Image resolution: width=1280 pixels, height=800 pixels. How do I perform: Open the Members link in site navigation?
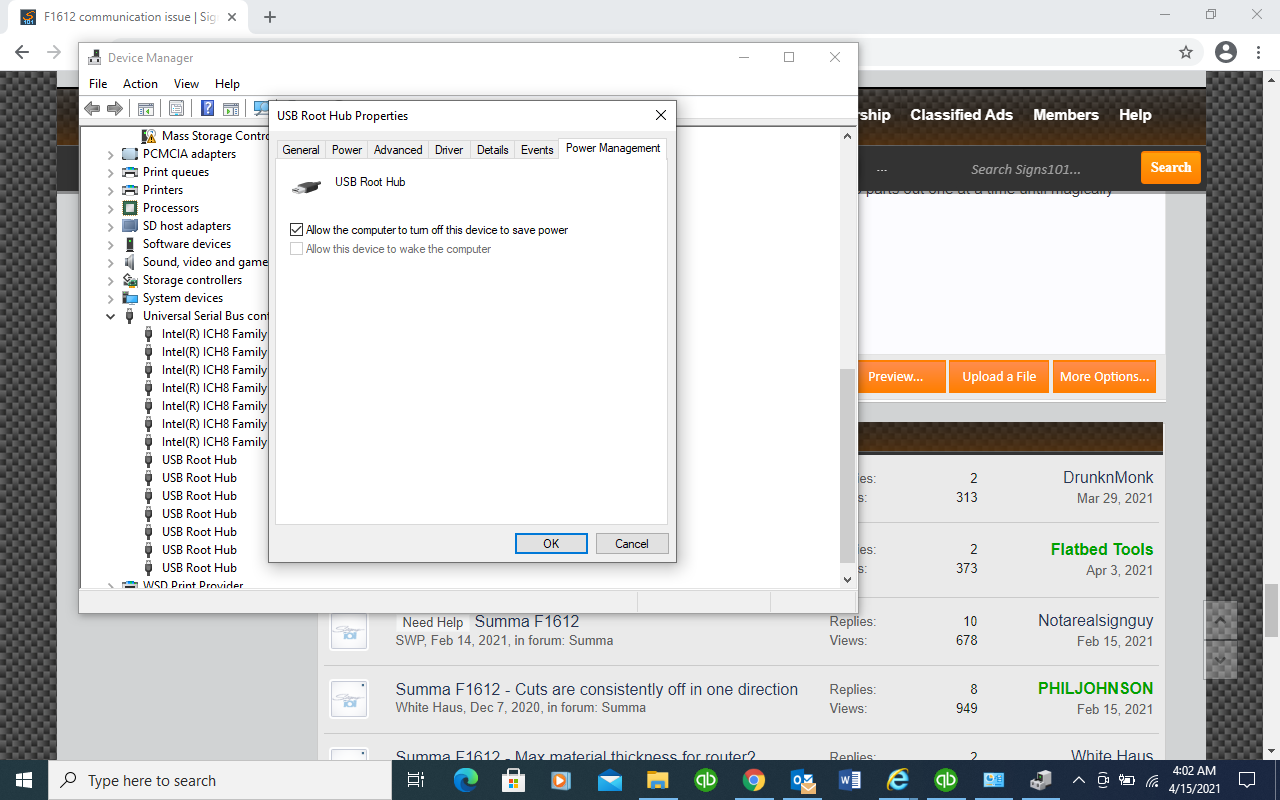pyautogui.click(x=1066, y=115)
